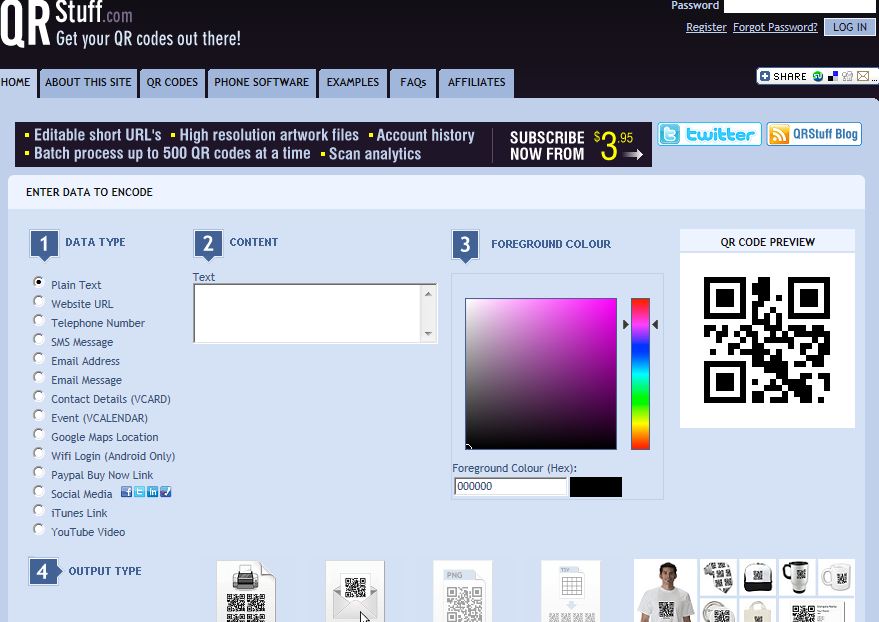Click the StumbleUpon share icon

[x=817, y=76]
